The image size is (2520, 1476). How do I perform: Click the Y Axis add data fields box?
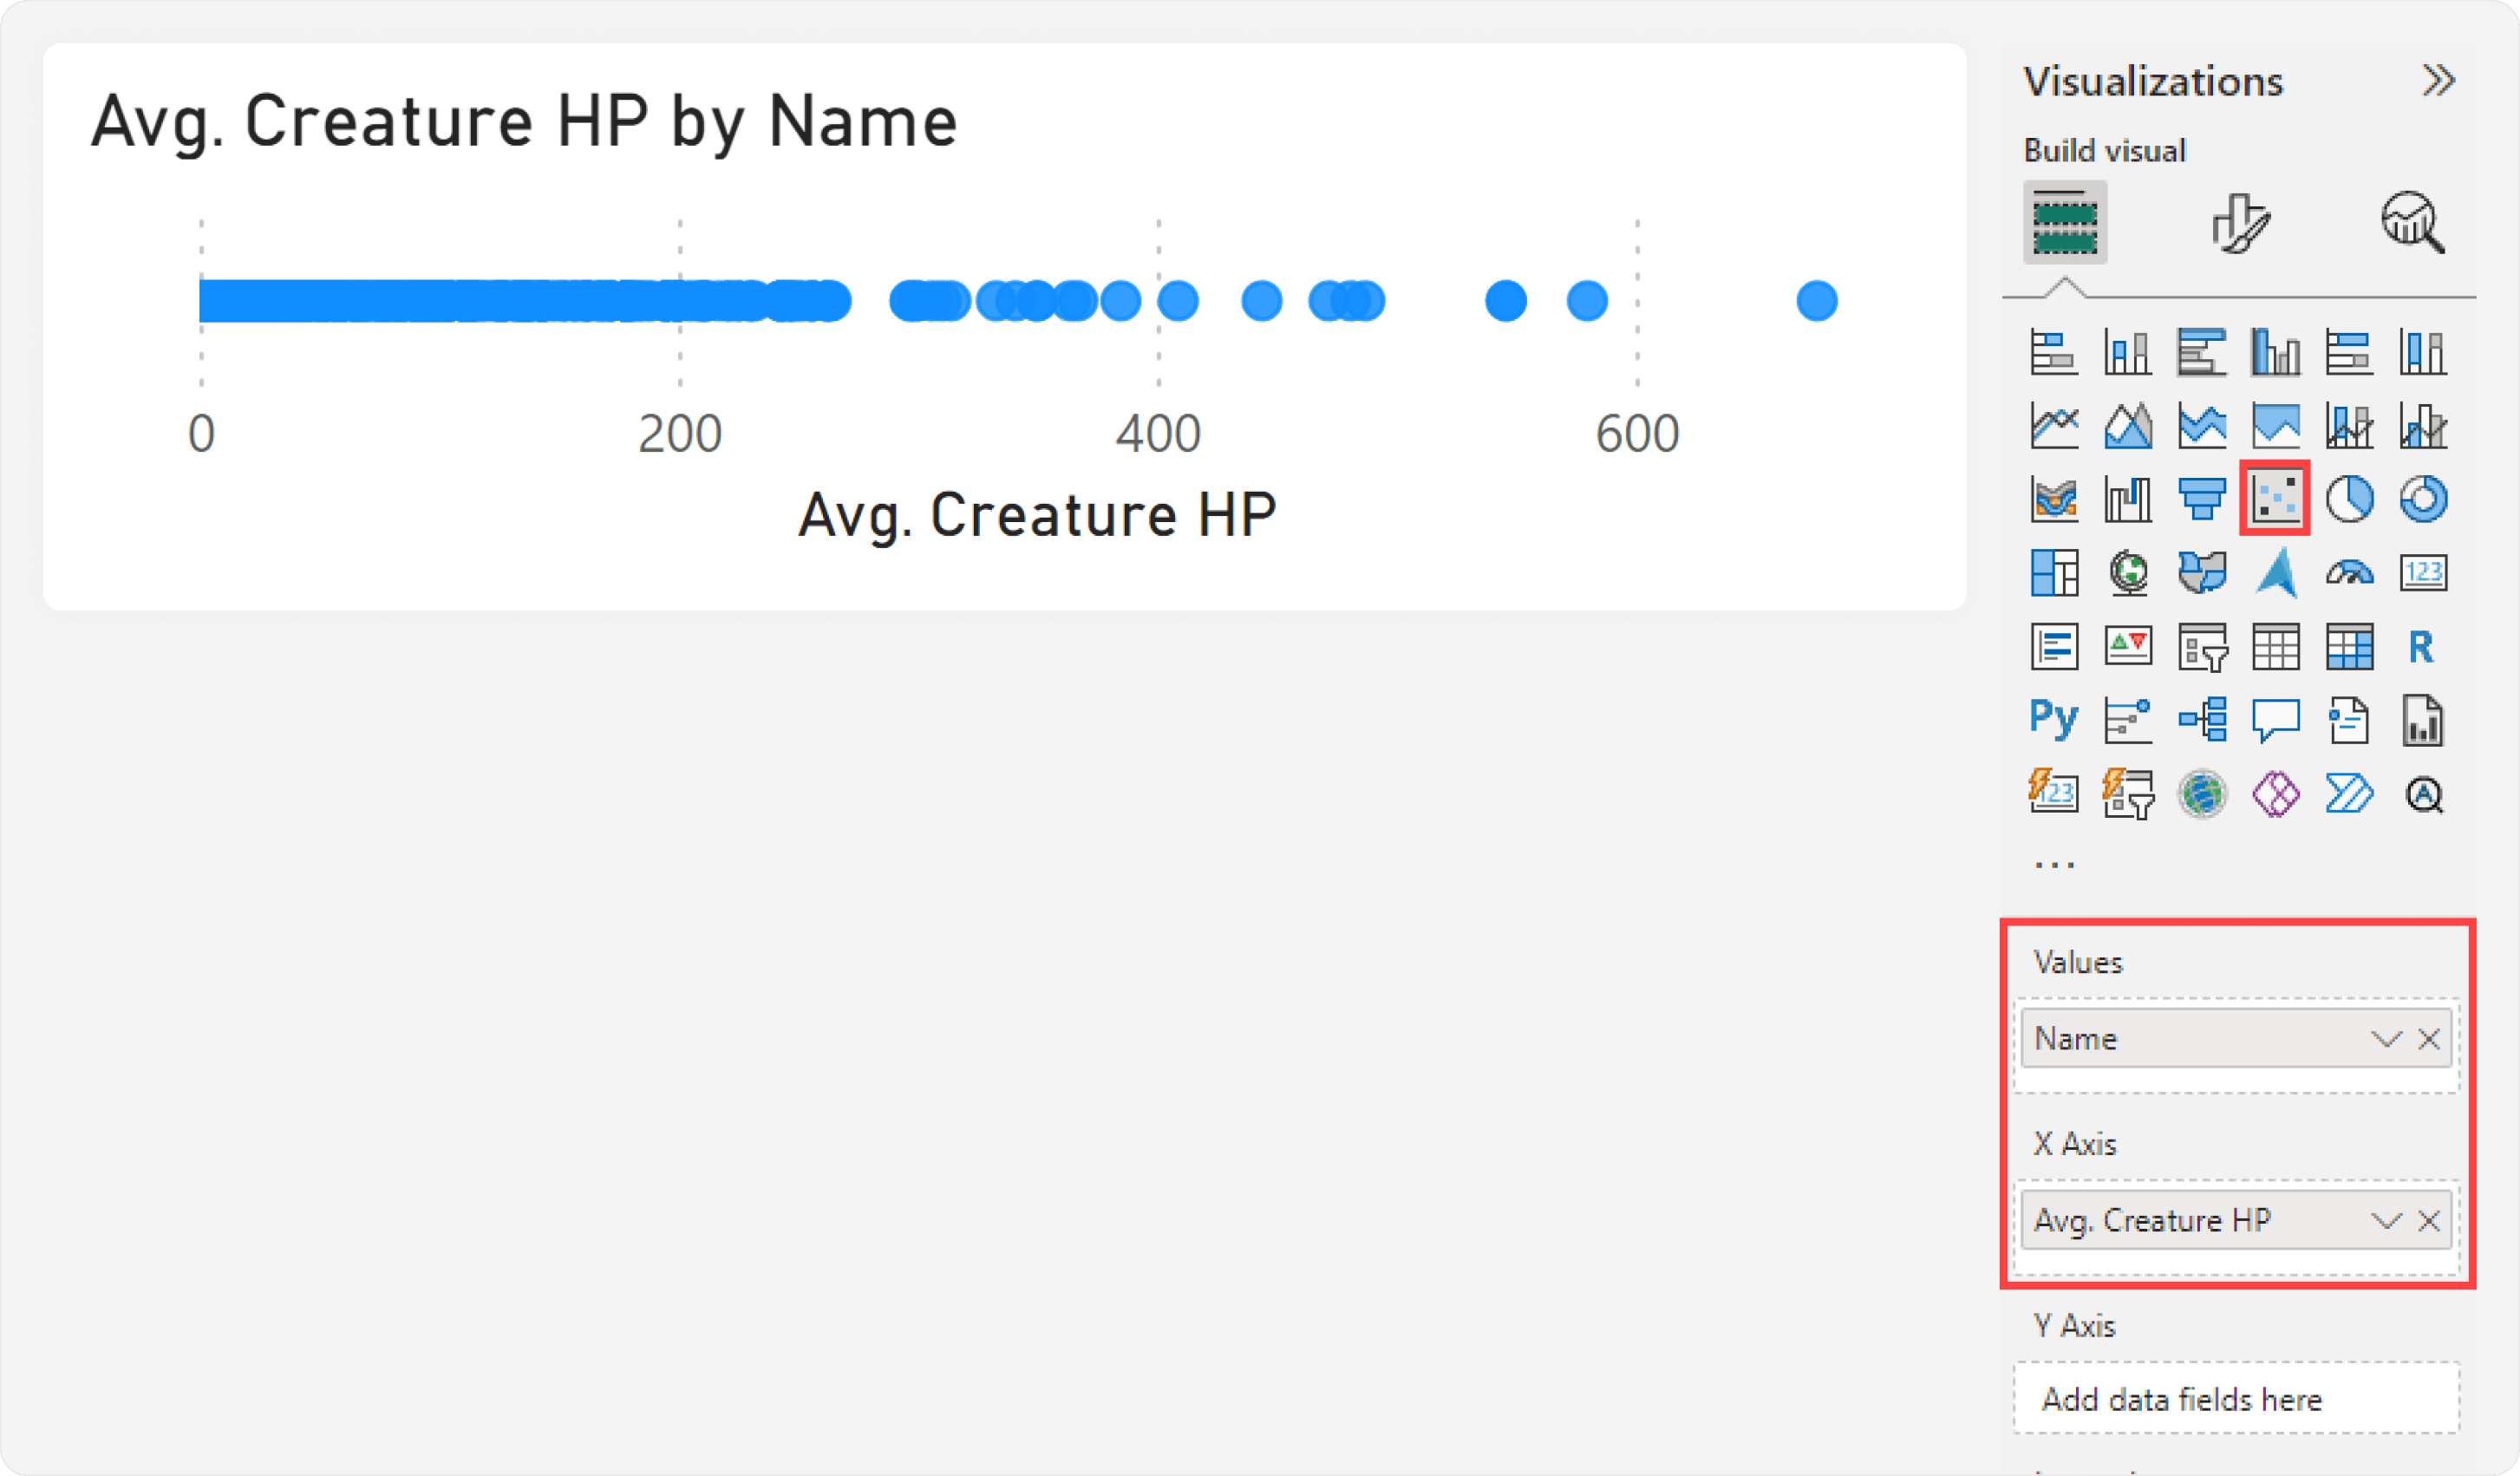(x=2236, y=1399)
